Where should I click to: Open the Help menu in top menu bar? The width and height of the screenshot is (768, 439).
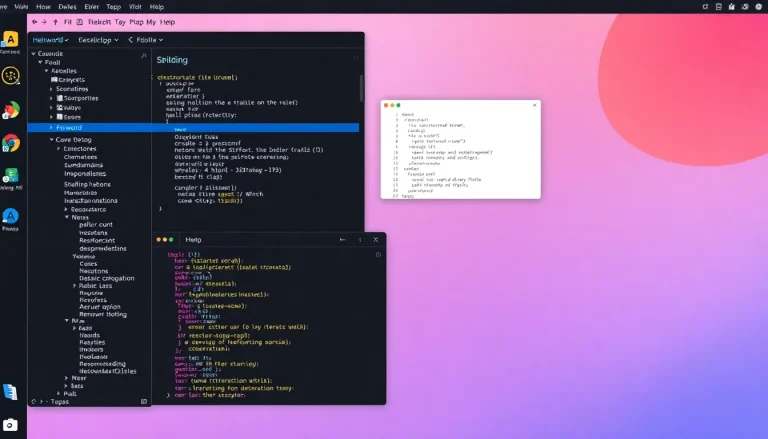[x=157, y=7]
